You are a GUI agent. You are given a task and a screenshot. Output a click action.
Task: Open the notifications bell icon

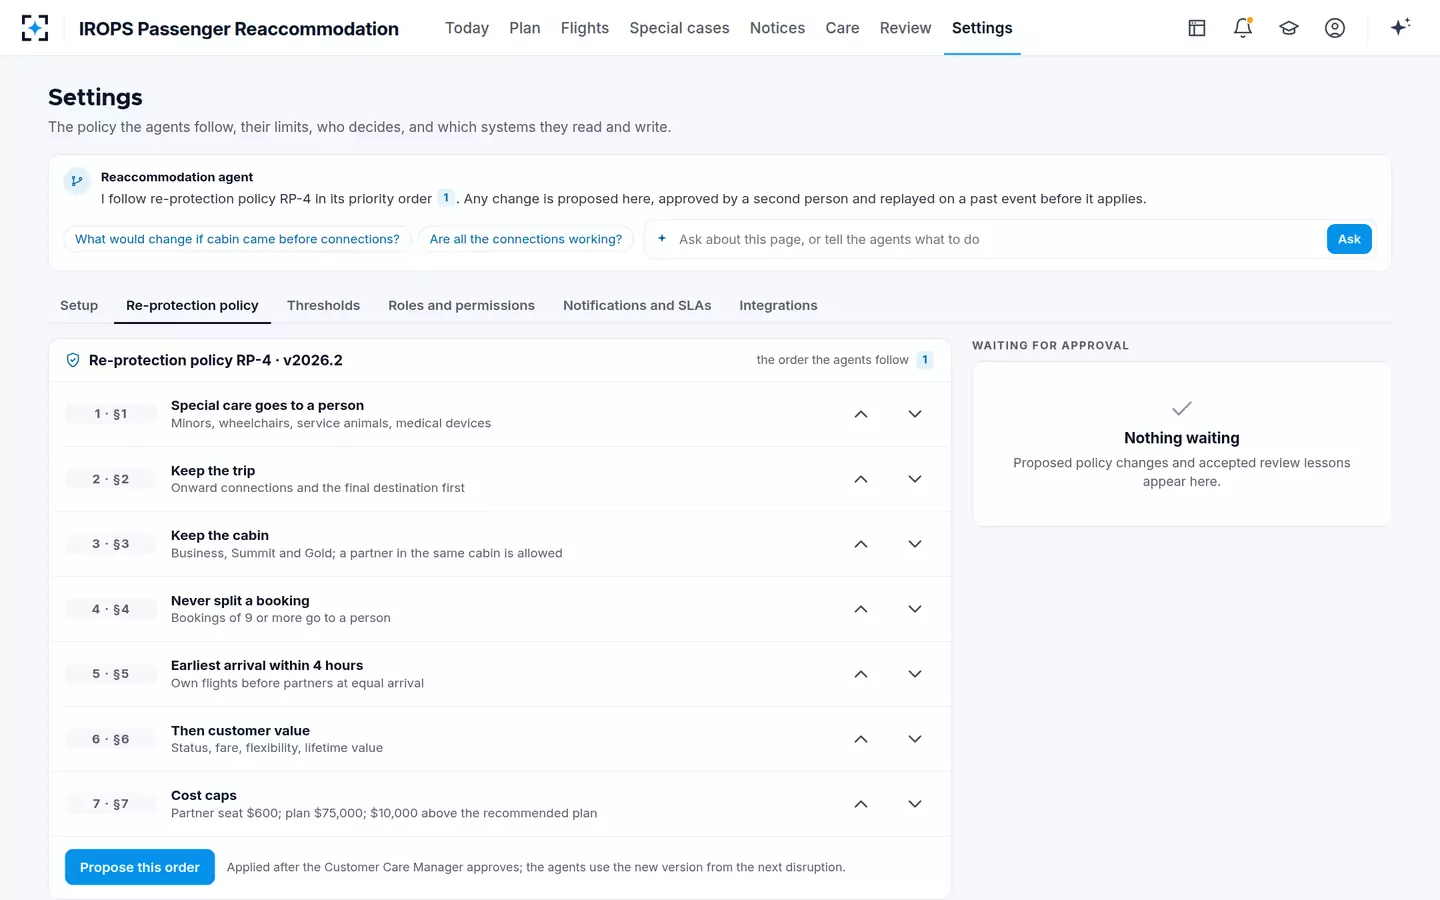[x=1243, y=28]
